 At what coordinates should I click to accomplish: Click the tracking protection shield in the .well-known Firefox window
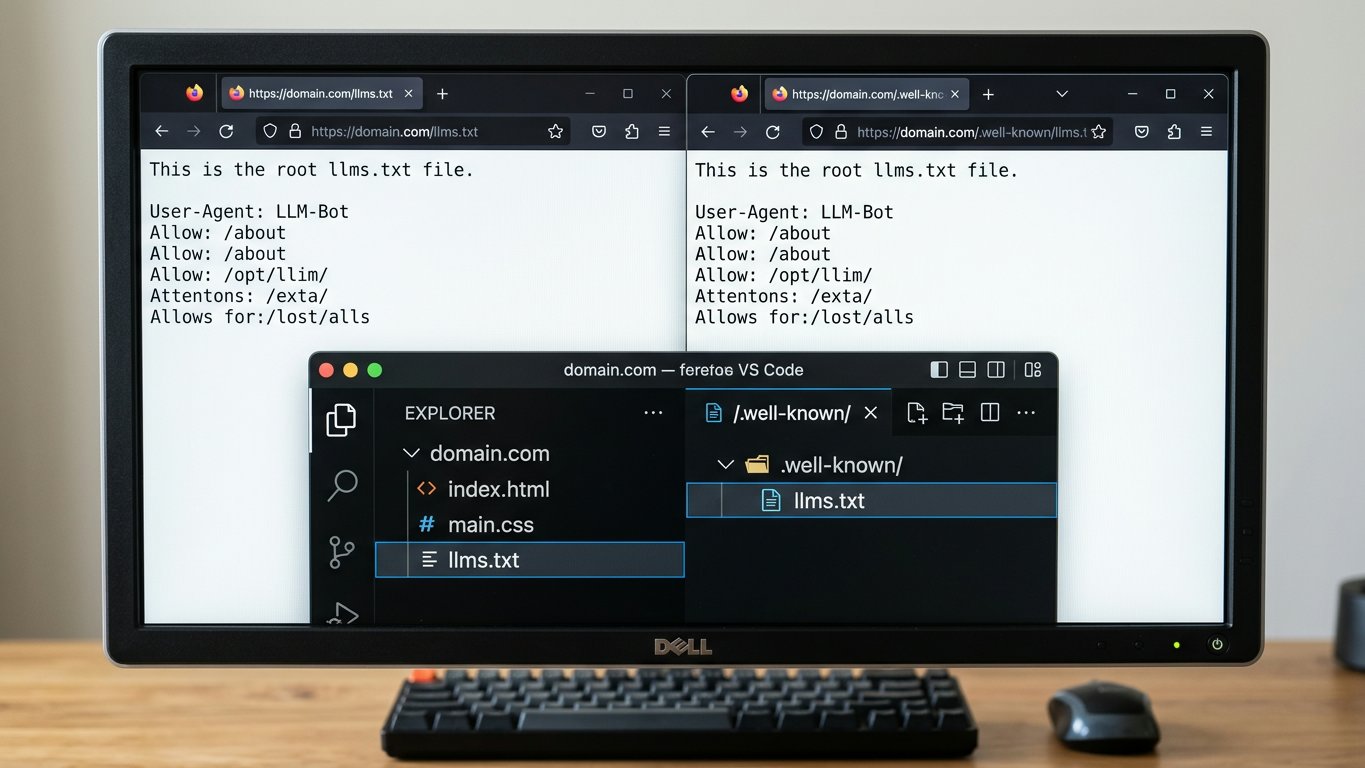[816, 131]
